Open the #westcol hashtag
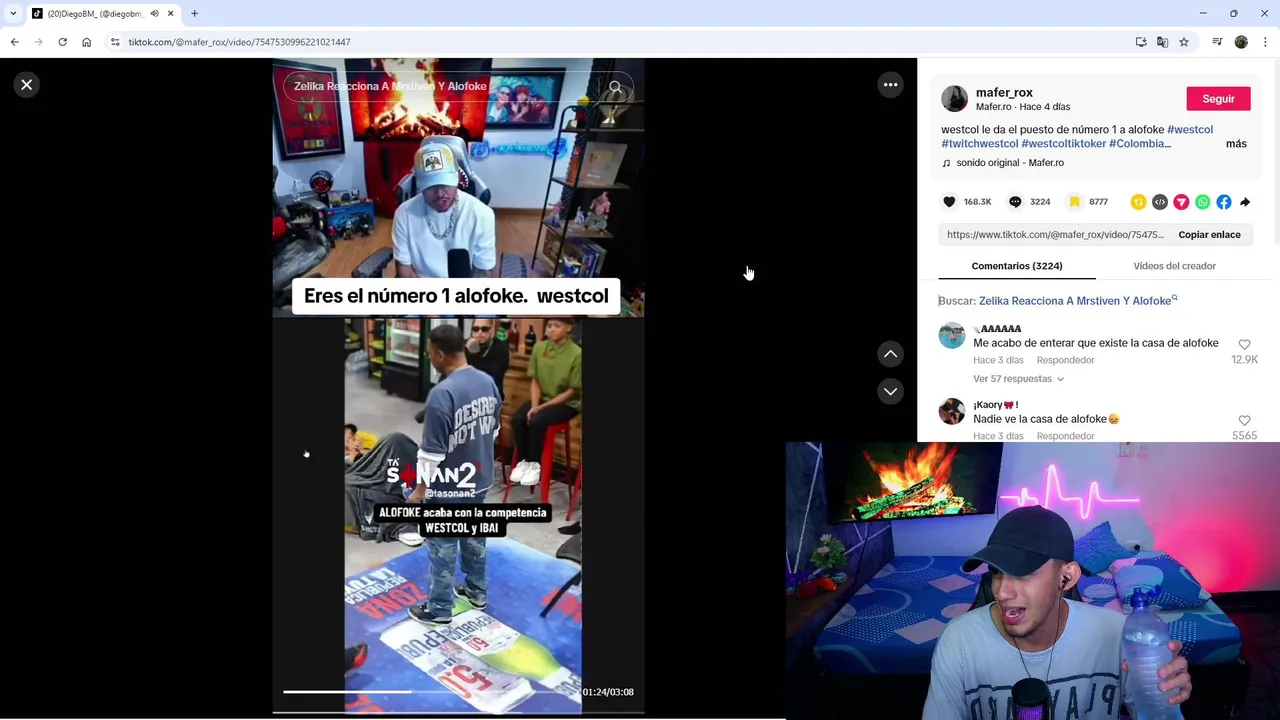This screenshot has height=720, width=1280. [1190, 130]
